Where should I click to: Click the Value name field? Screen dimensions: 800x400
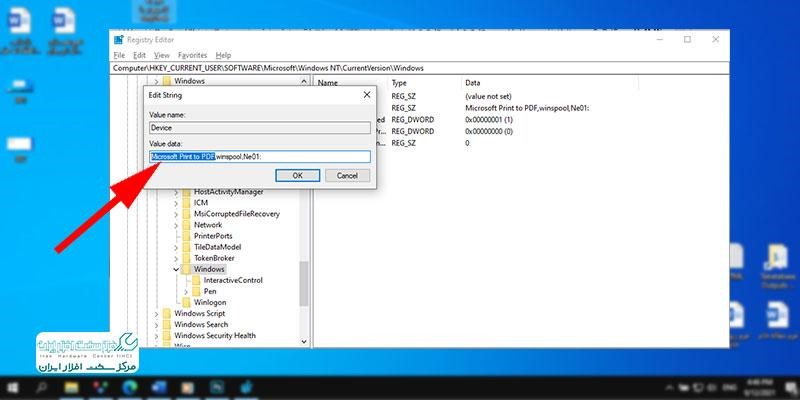tap(260, 128)
